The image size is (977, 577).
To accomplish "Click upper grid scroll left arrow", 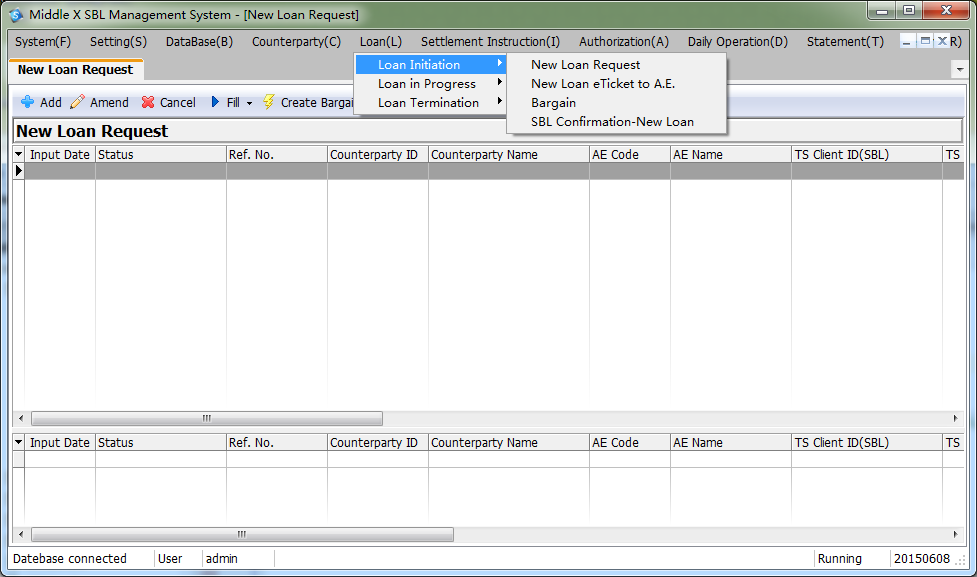I will point(21,418).
